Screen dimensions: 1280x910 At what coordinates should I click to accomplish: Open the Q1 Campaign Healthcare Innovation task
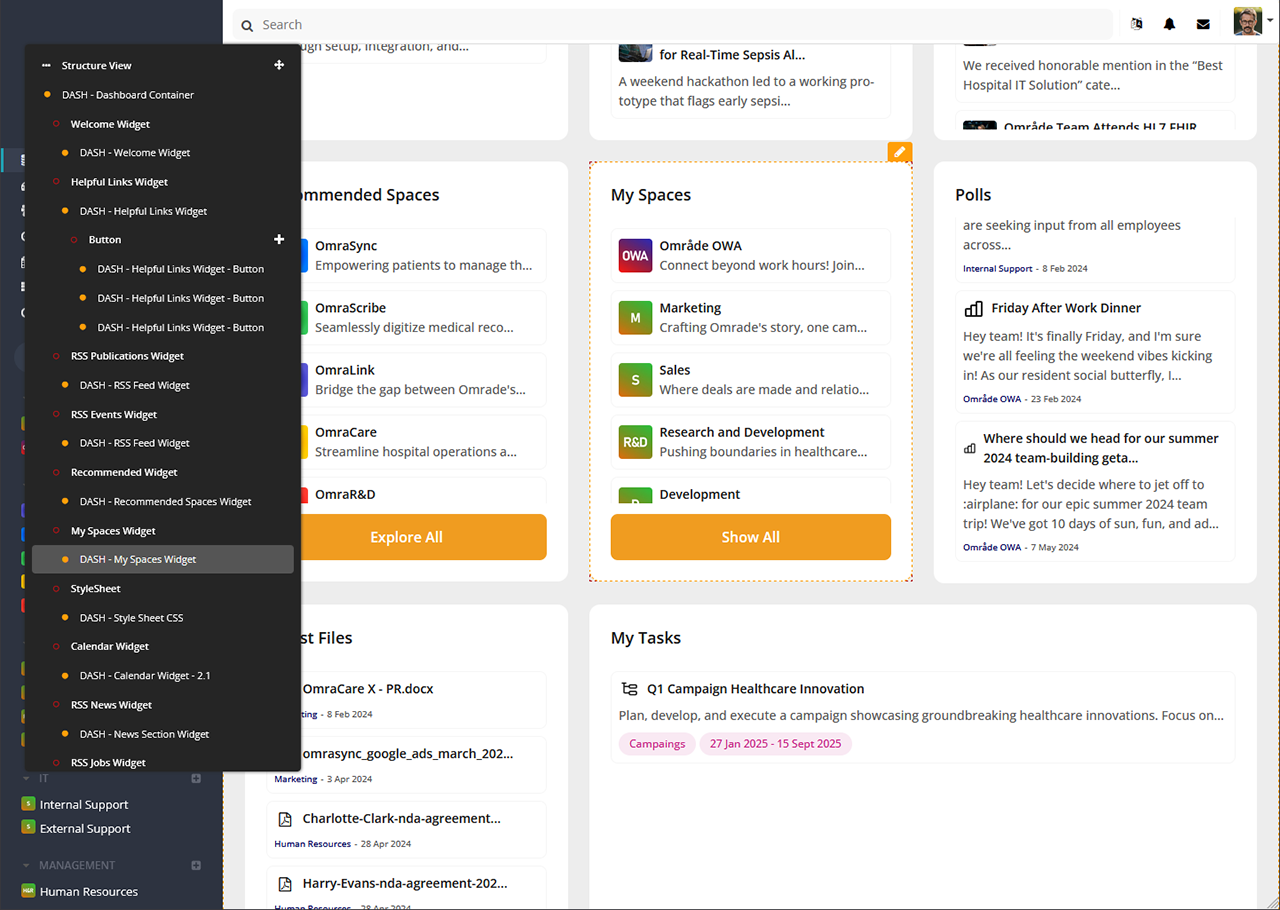[x=755, y=689]
